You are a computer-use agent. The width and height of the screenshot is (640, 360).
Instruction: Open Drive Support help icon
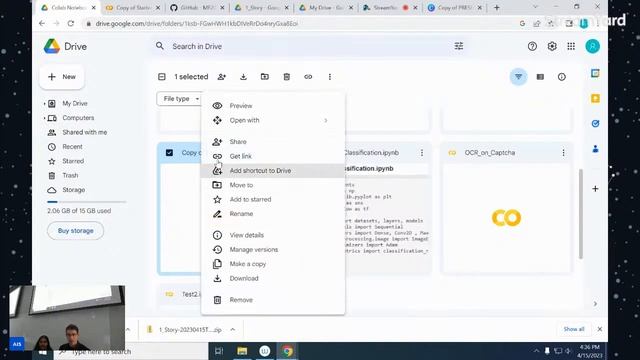pyautogui.click(x=532, y=47)
